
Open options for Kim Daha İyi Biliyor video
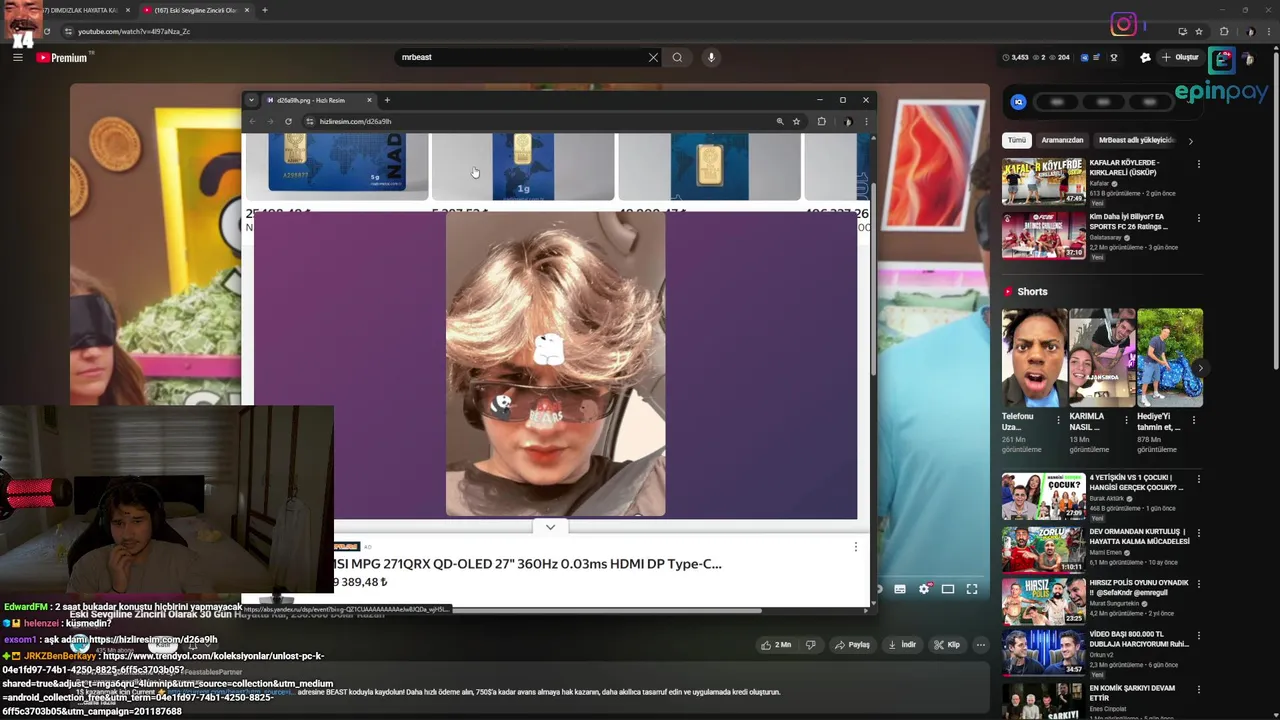(1198, 218)
